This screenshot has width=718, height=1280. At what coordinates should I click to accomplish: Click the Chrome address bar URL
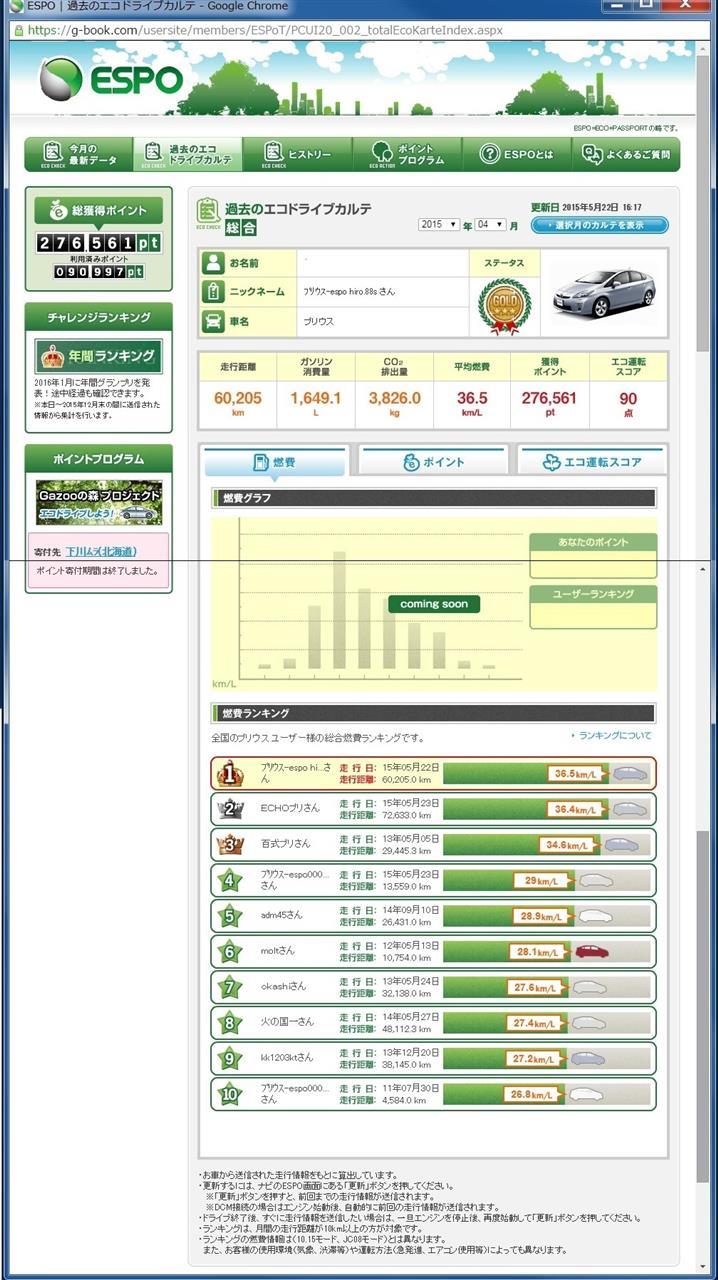click(x=265, y=30)
